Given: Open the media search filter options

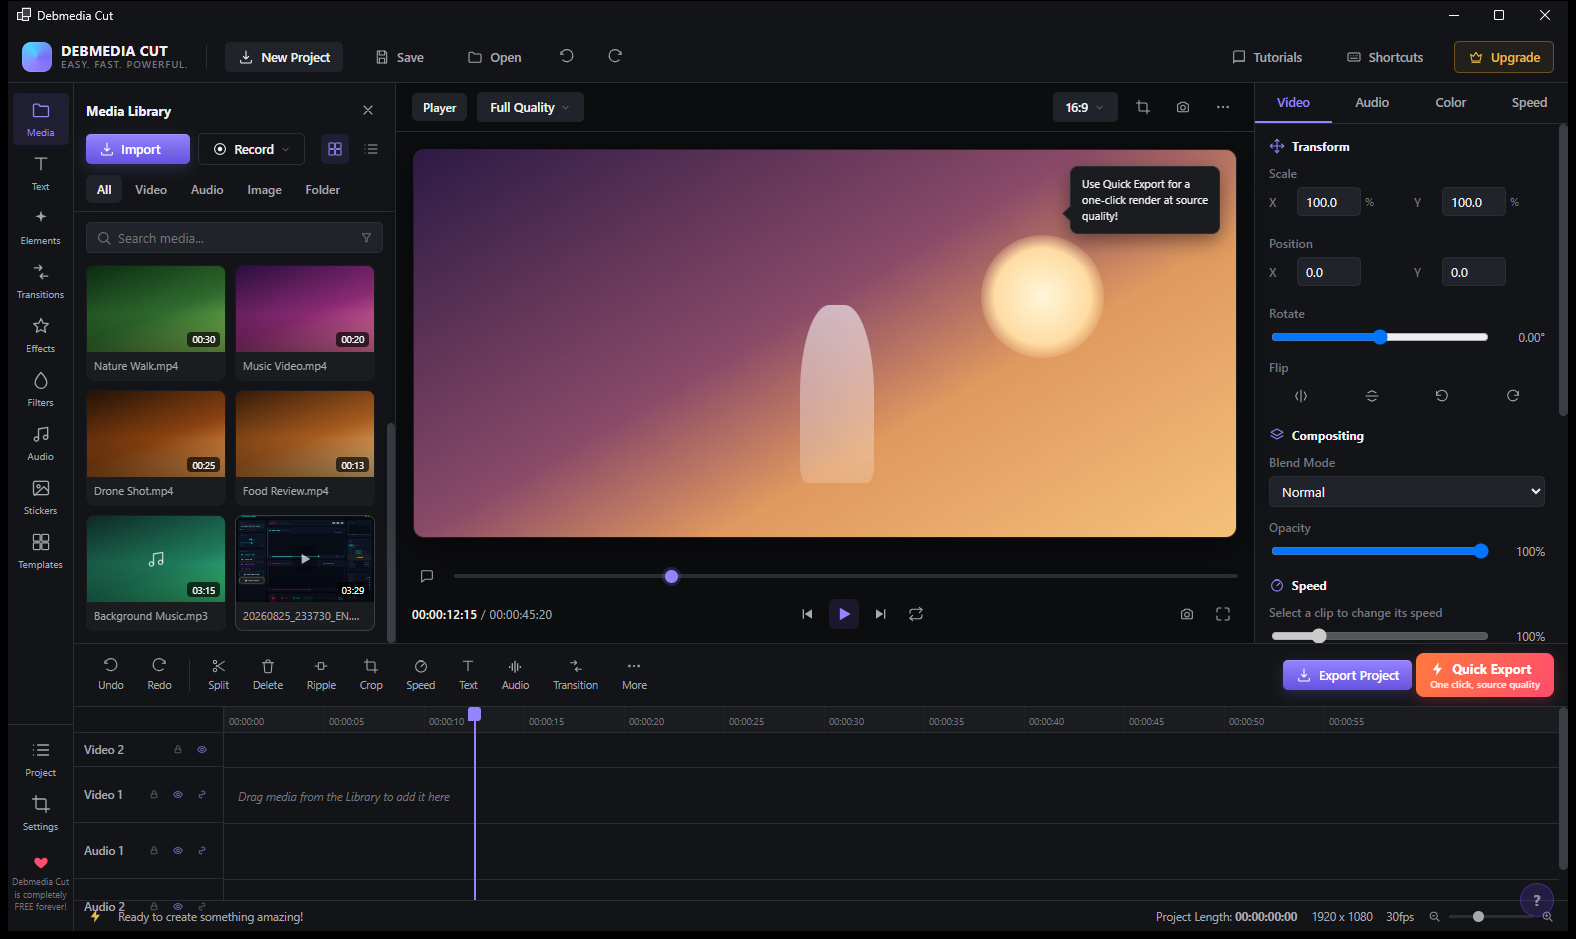Looking at the screenshot, I should tap(366, 238).
